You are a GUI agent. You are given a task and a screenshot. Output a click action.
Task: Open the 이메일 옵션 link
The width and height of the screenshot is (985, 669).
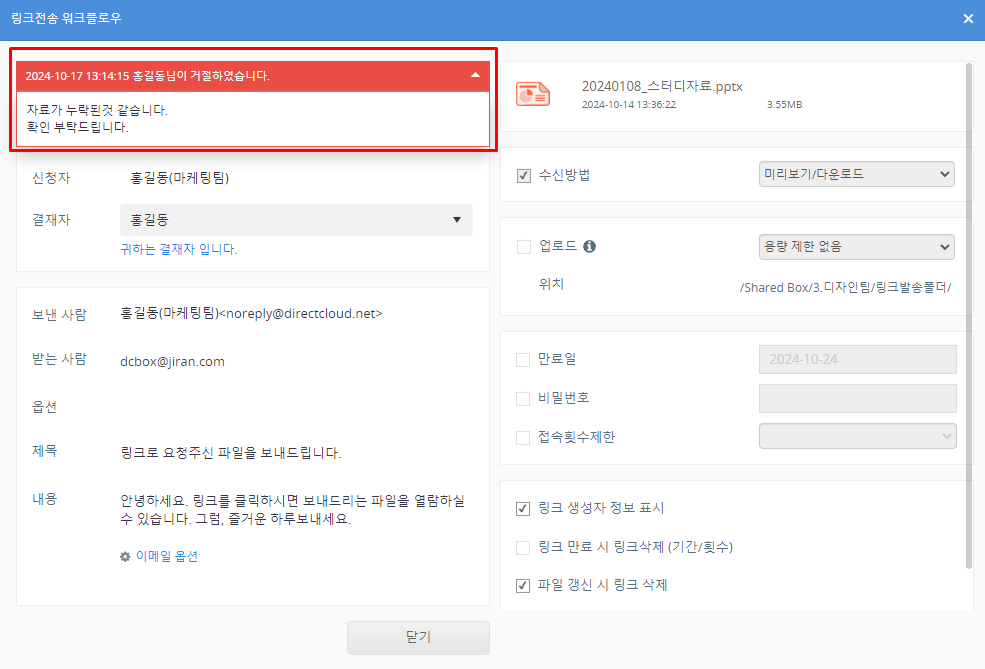(x=166, y=557)
